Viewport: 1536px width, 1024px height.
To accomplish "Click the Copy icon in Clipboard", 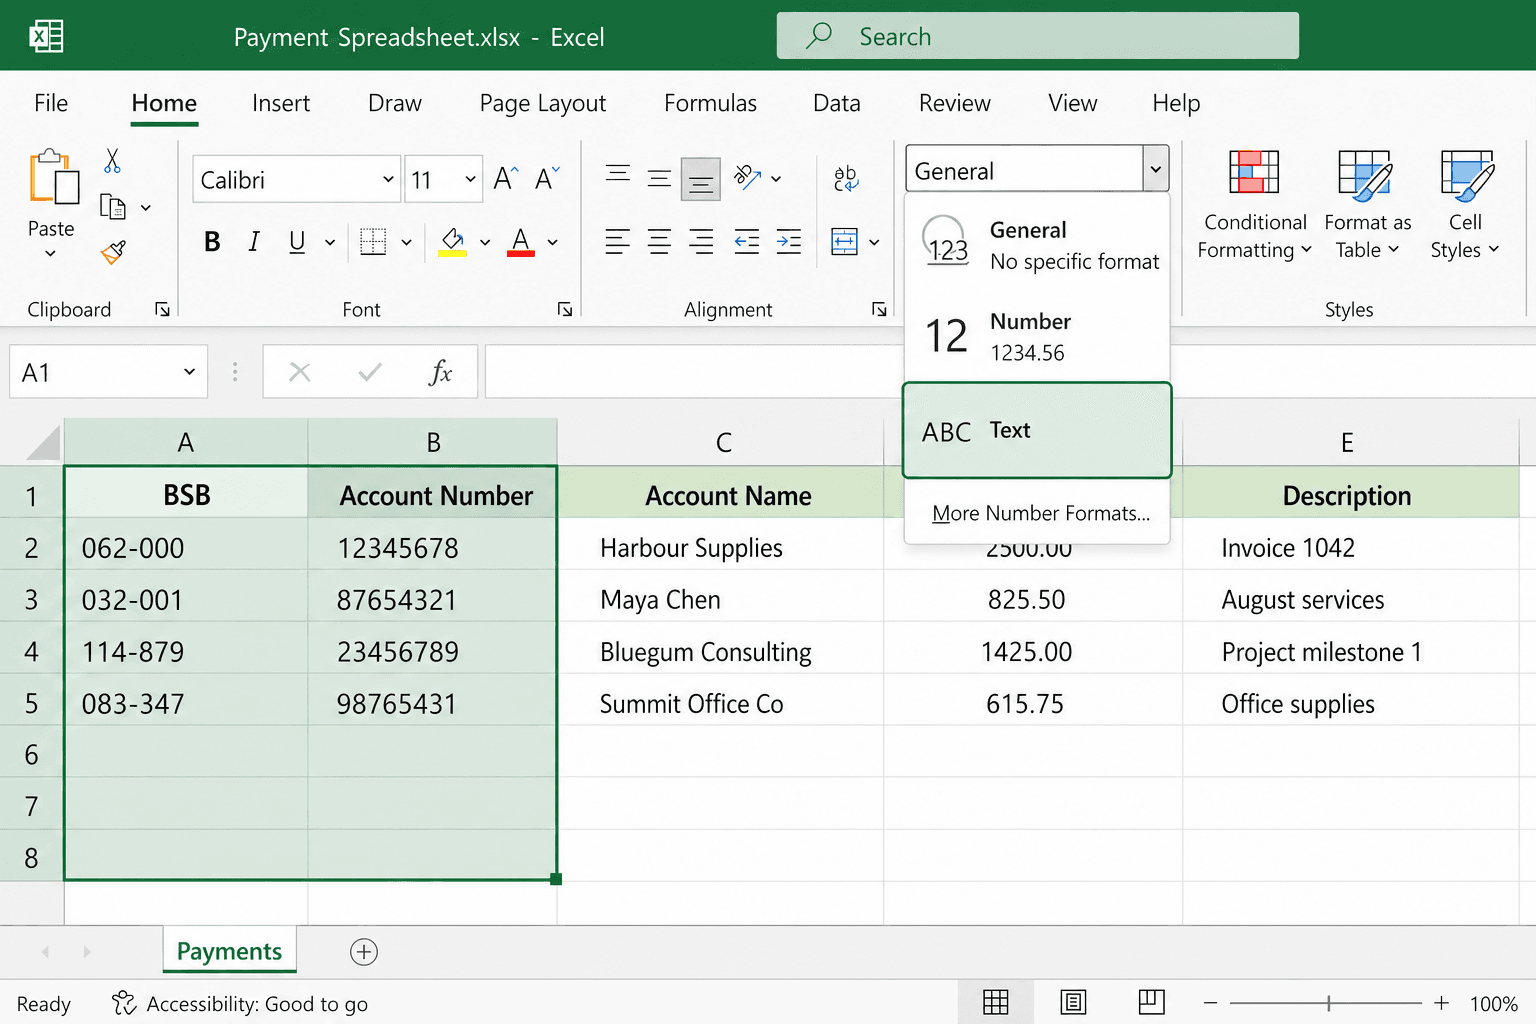I will tap(113, 207).
